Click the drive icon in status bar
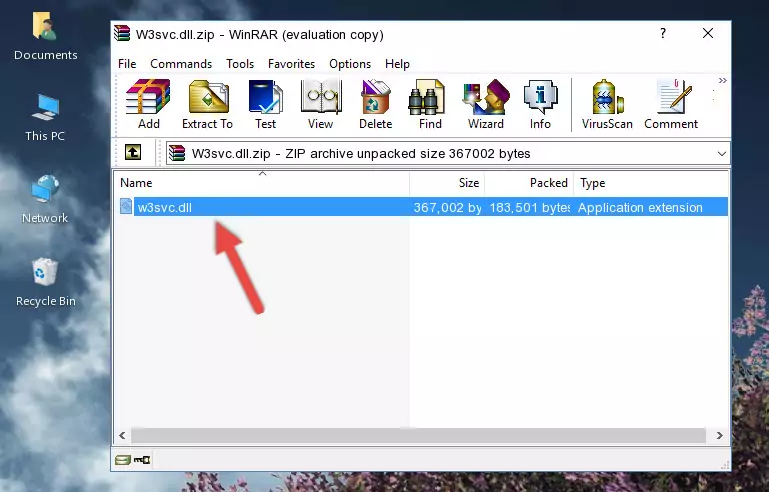Viewport: 769px width, 492px height. click(122, 460)
